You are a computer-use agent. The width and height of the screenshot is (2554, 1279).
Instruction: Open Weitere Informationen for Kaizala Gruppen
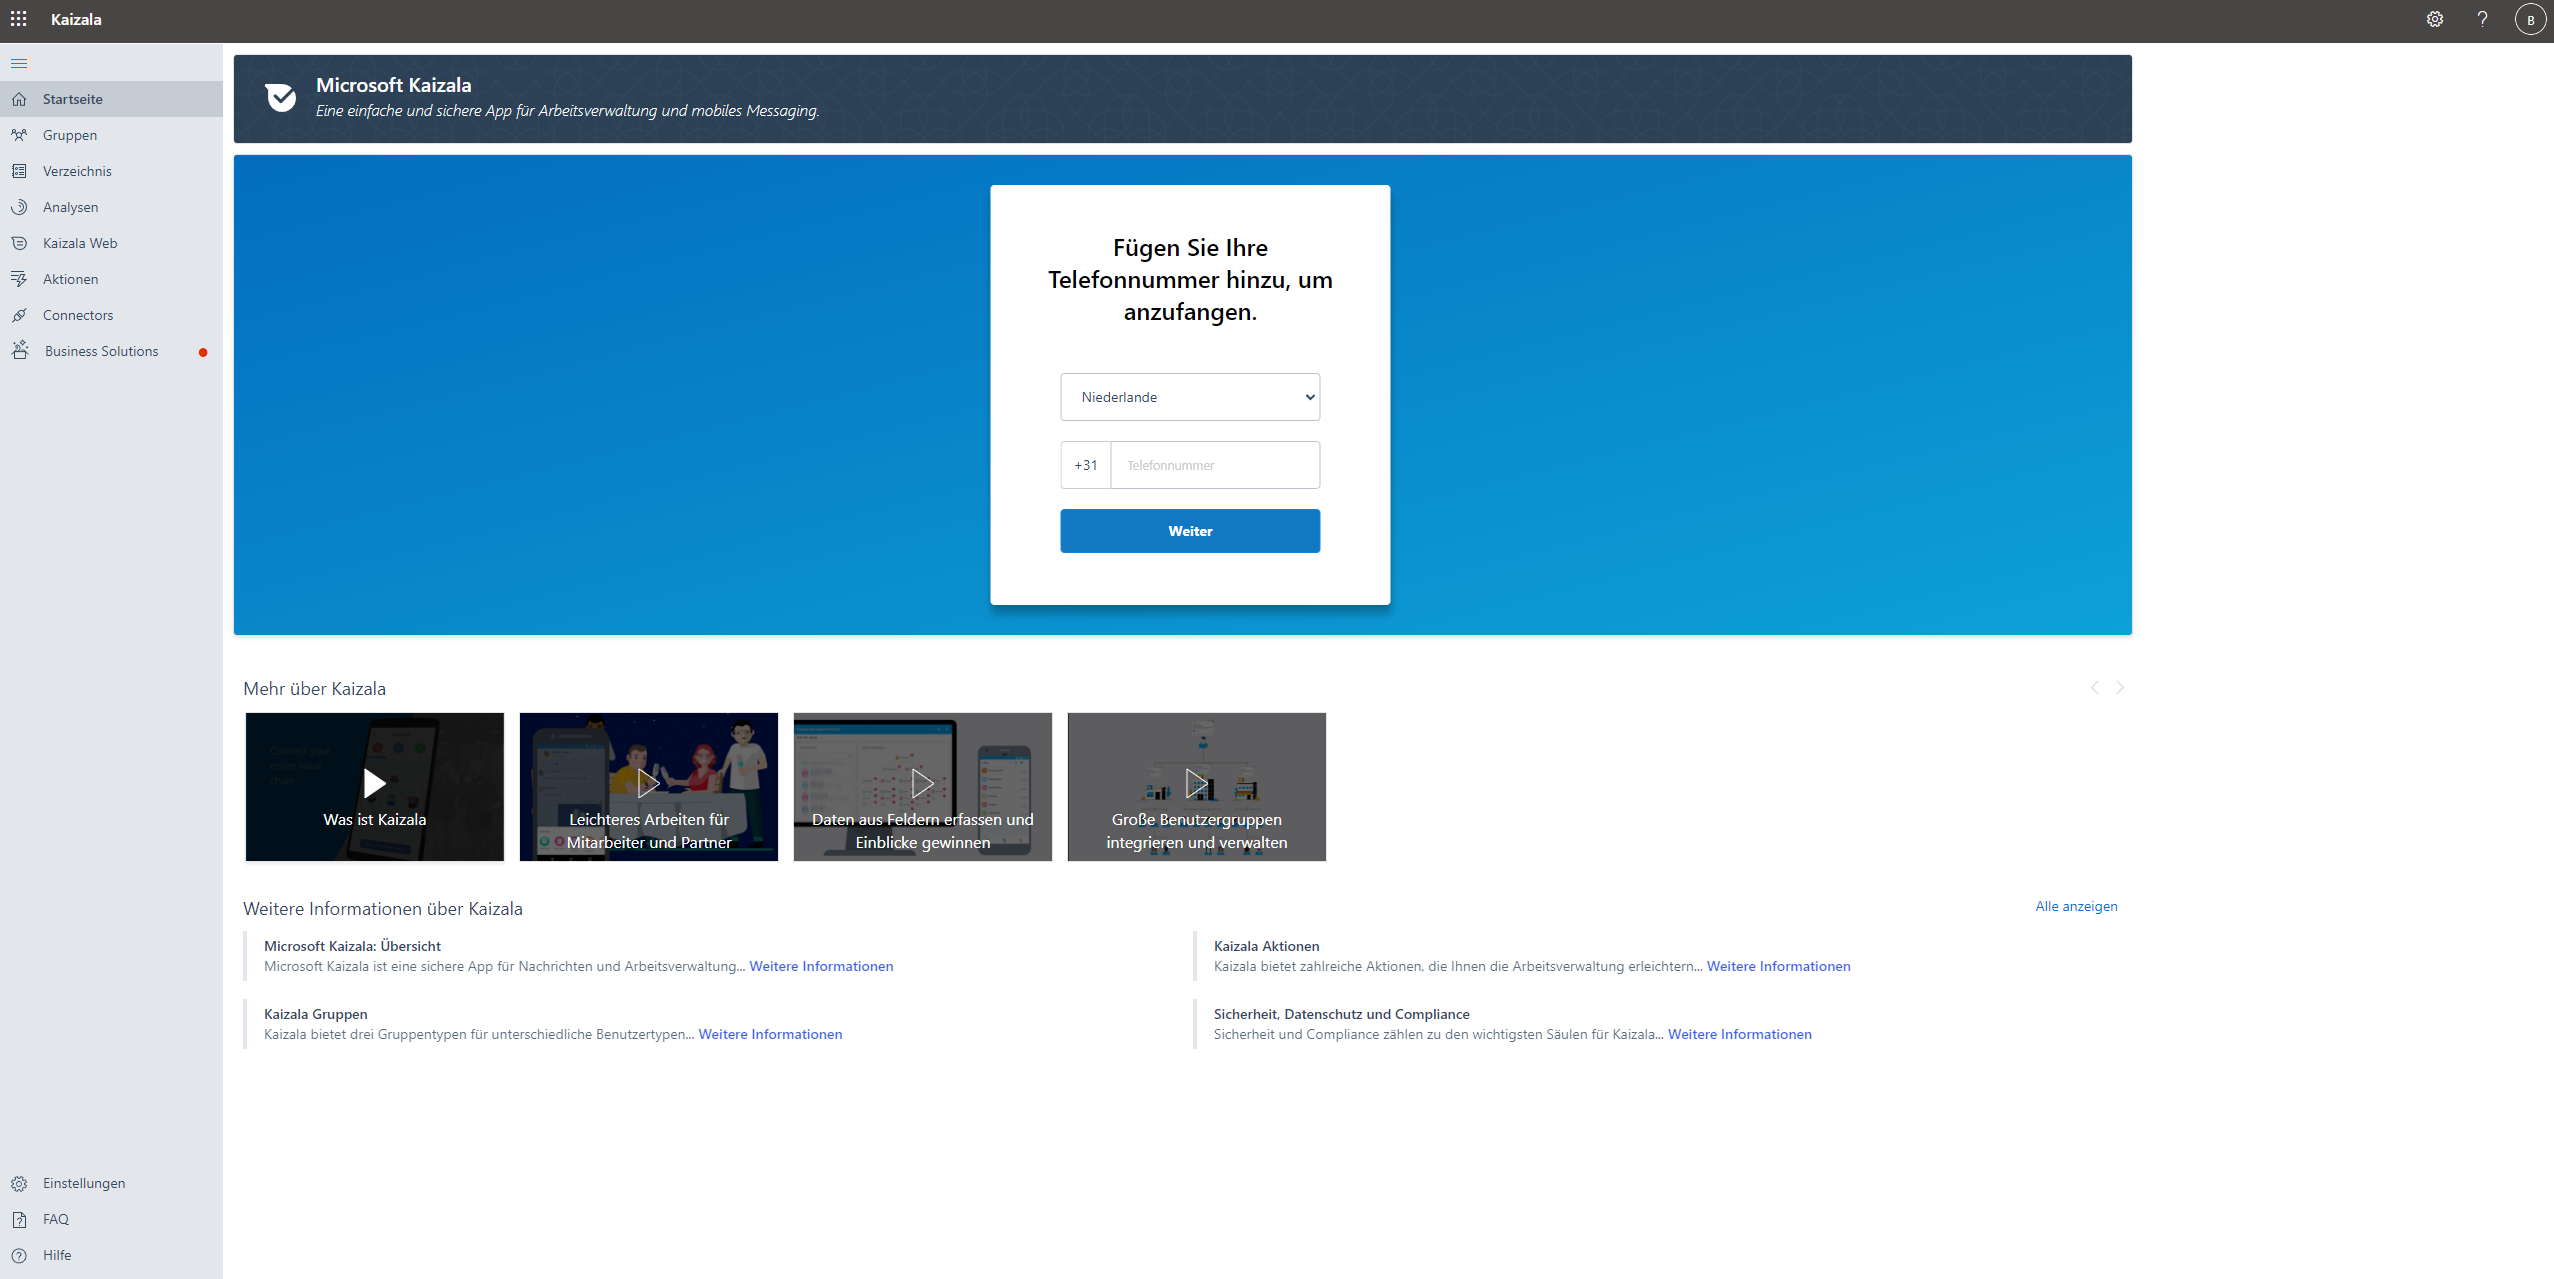click(770, 1034)
